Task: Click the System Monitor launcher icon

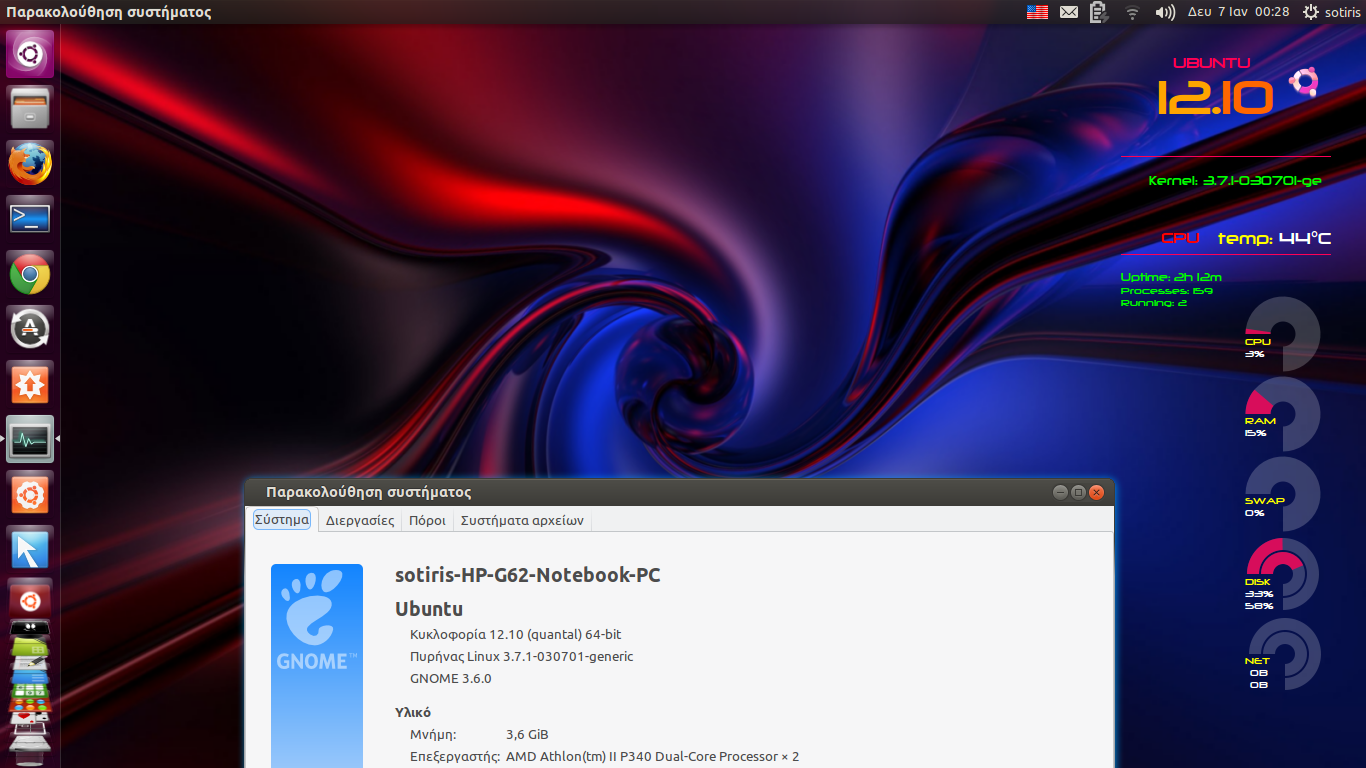Action: coord(30,439)
